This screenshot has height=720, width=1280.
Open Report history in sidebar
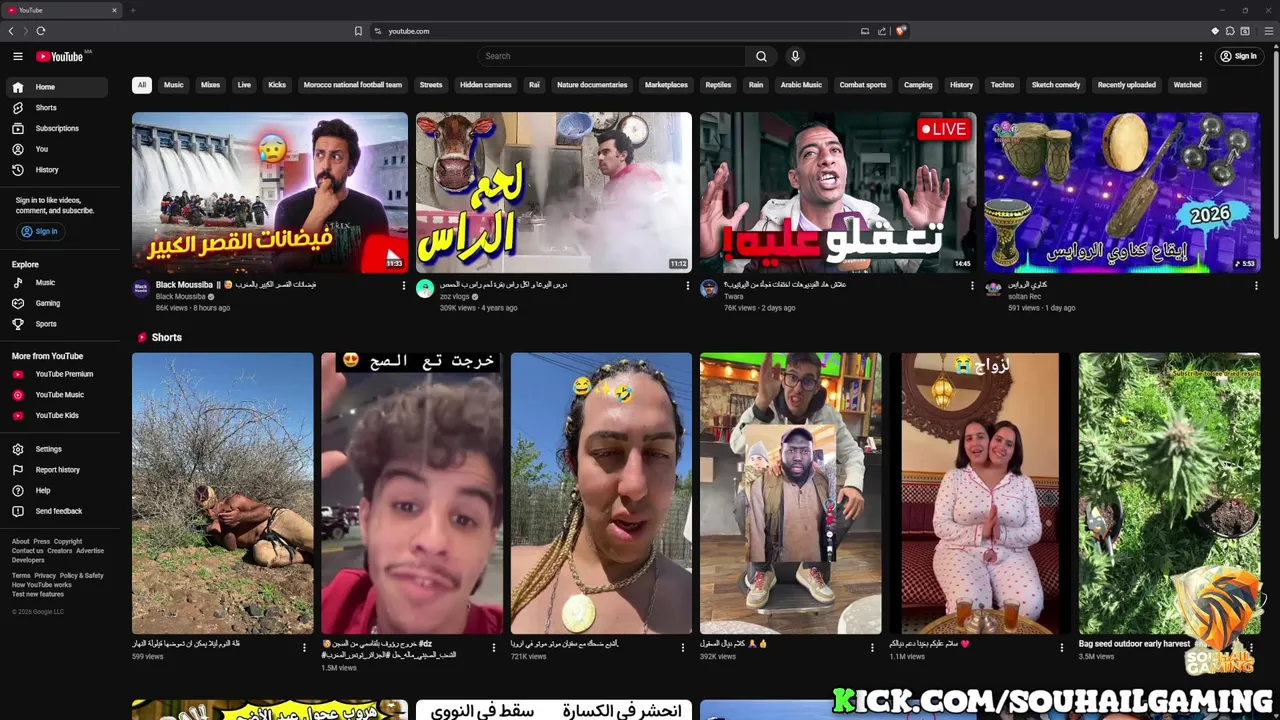pos(56,470)
